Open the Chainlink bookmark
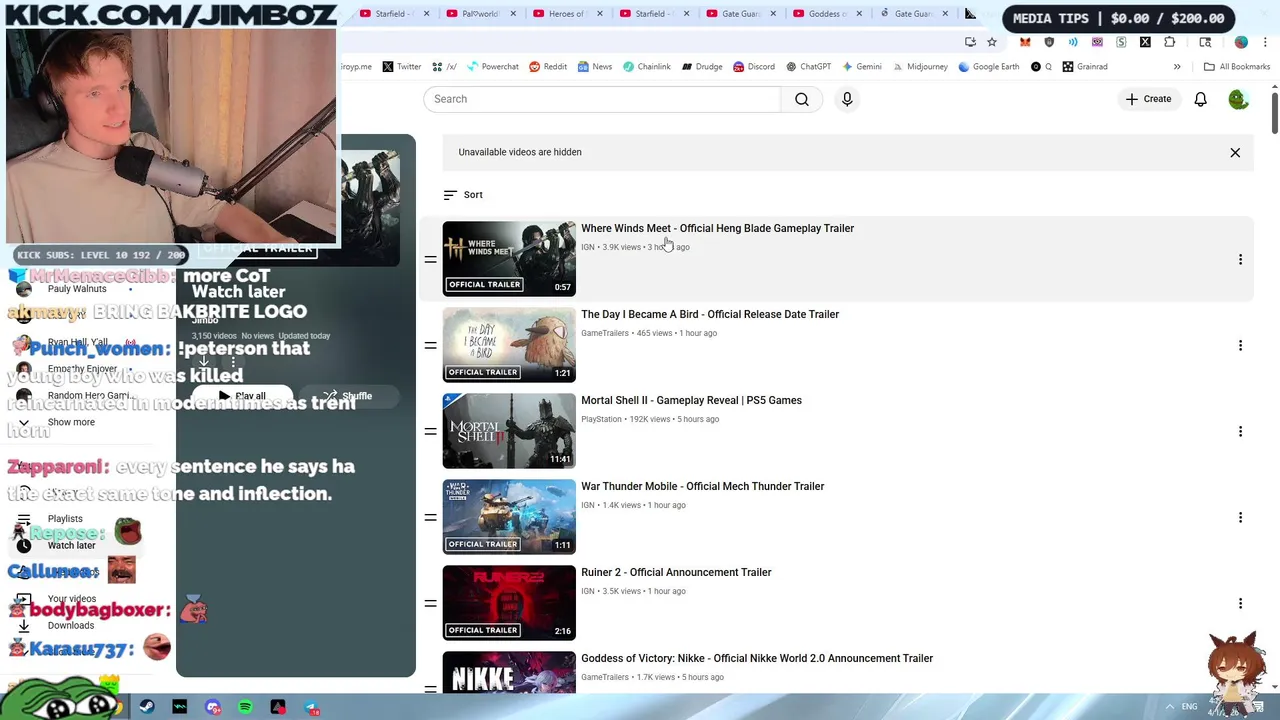This screenshot has height=720, width=1280. 646,67
